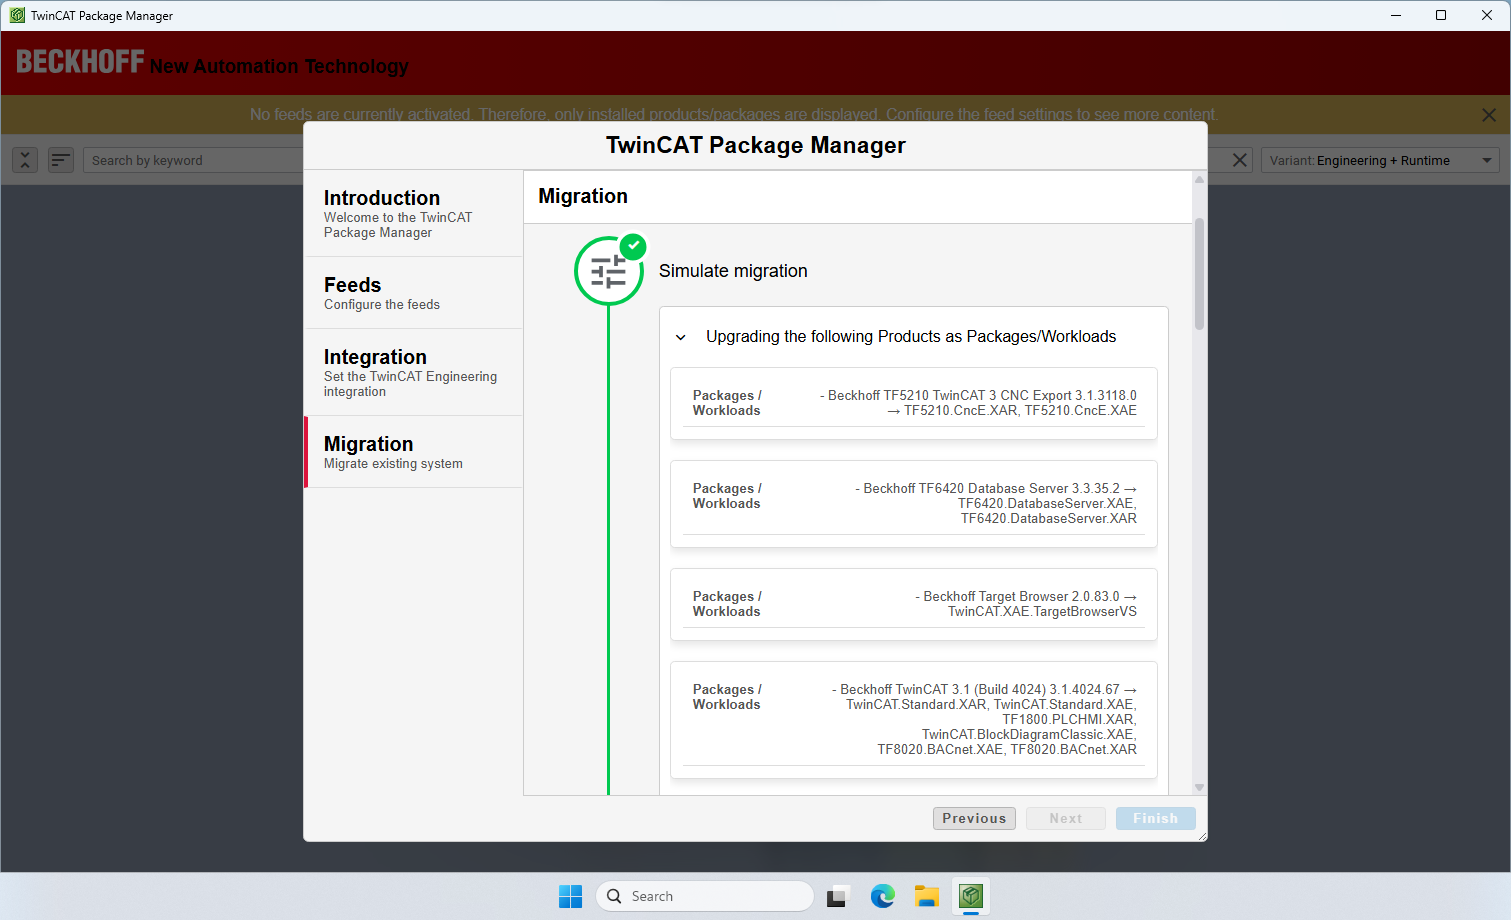Click the scrollbar up arrow

click(1199, 179)
